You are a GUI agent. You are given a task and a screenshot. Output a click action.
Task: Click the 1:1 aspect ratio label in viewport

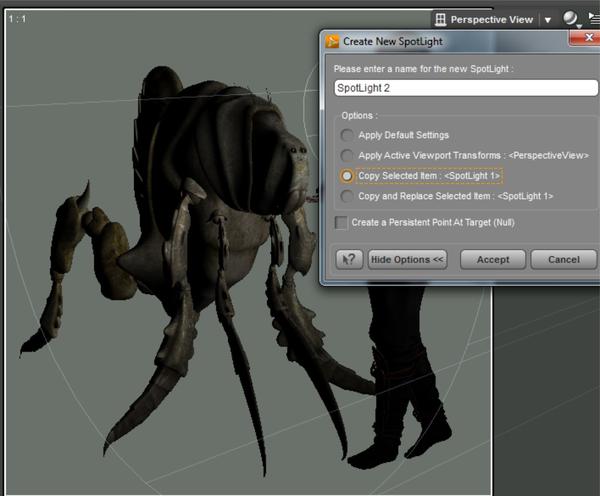click(x=17, y=19)
